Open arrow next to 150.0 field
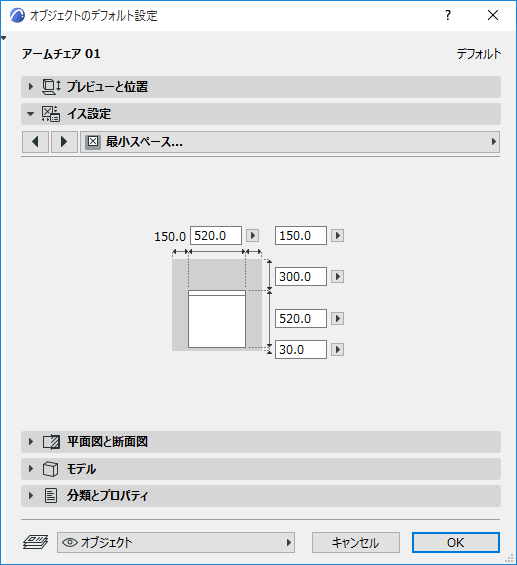The height and width of the screenshot is (565, 517). 338,236
